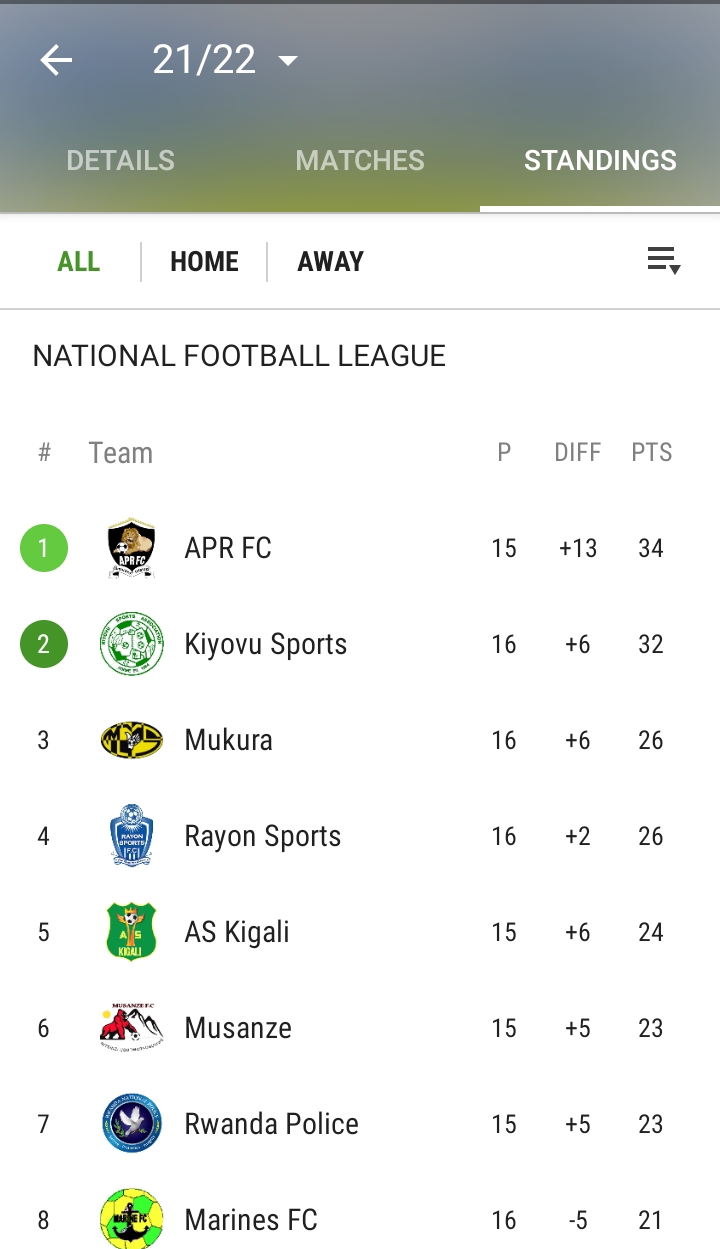
Task: Tap the Mukura club logo
Action: click(x=132, y=740)
